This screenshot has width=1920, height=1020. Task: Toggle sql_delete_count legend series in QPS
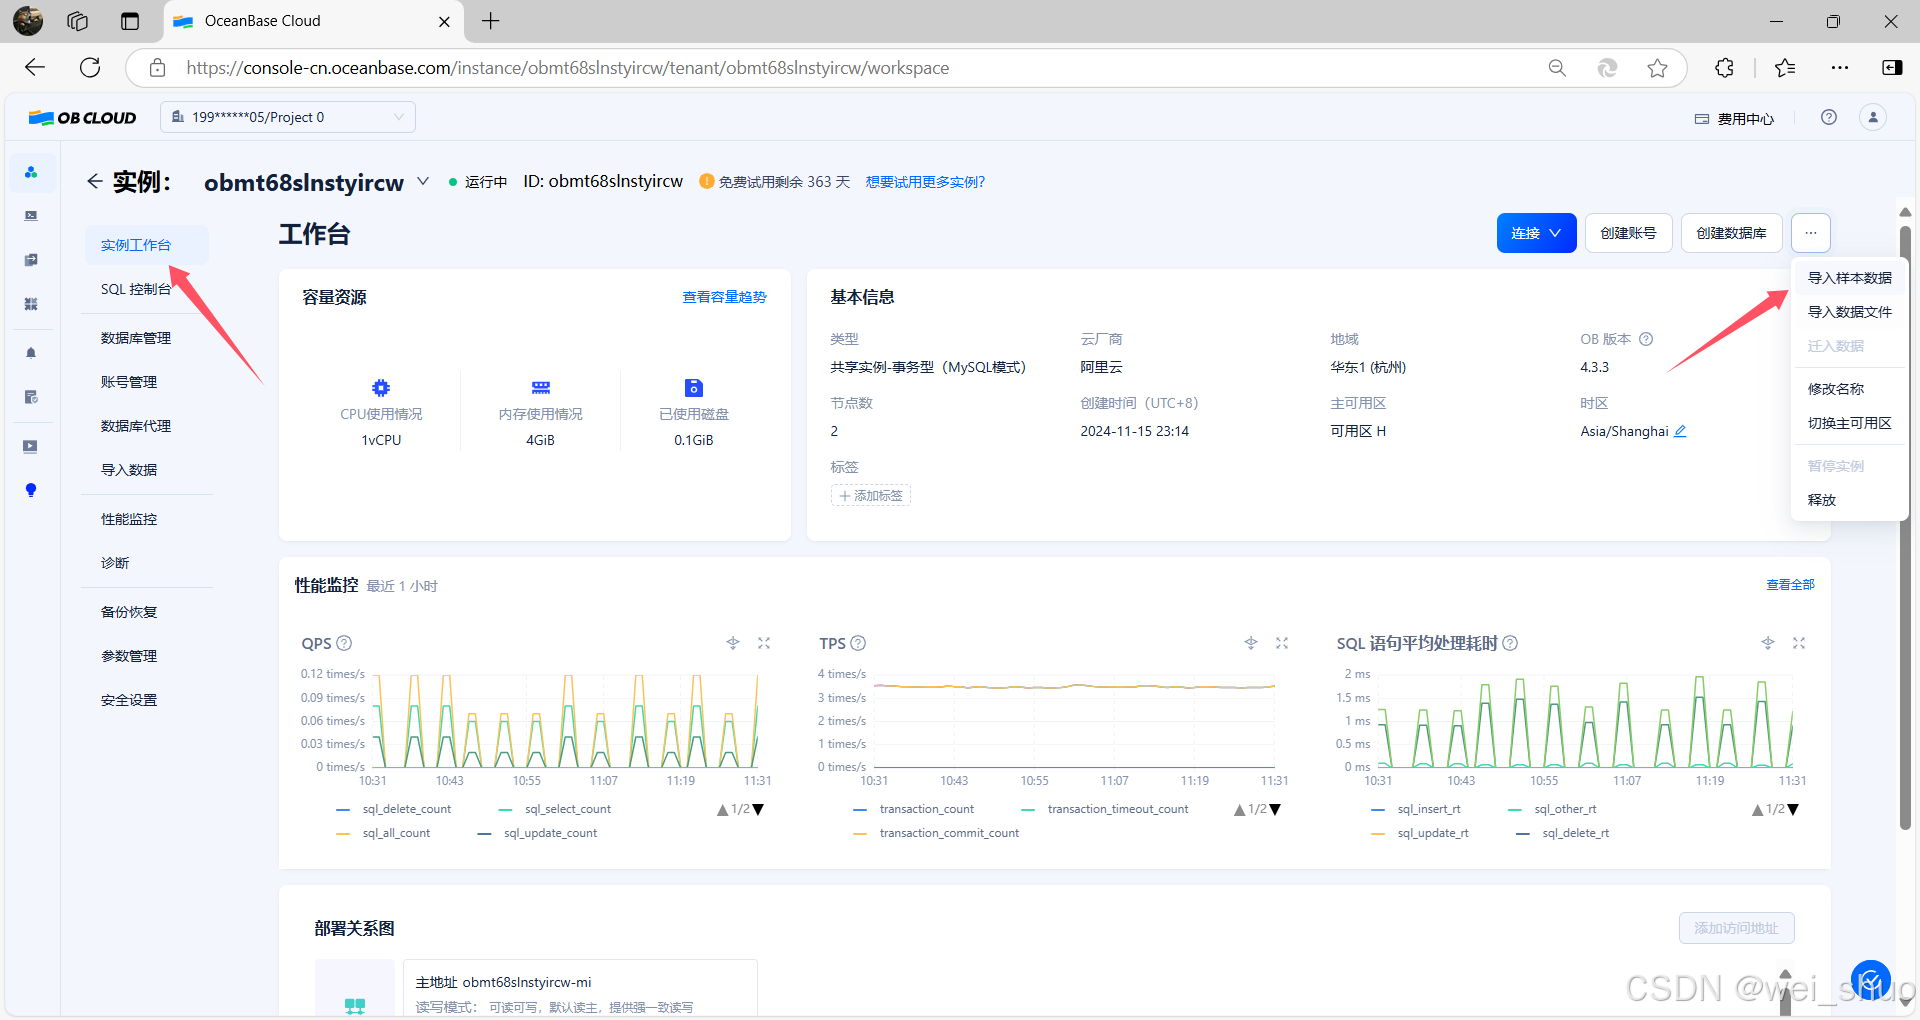(x=406, y=809)
